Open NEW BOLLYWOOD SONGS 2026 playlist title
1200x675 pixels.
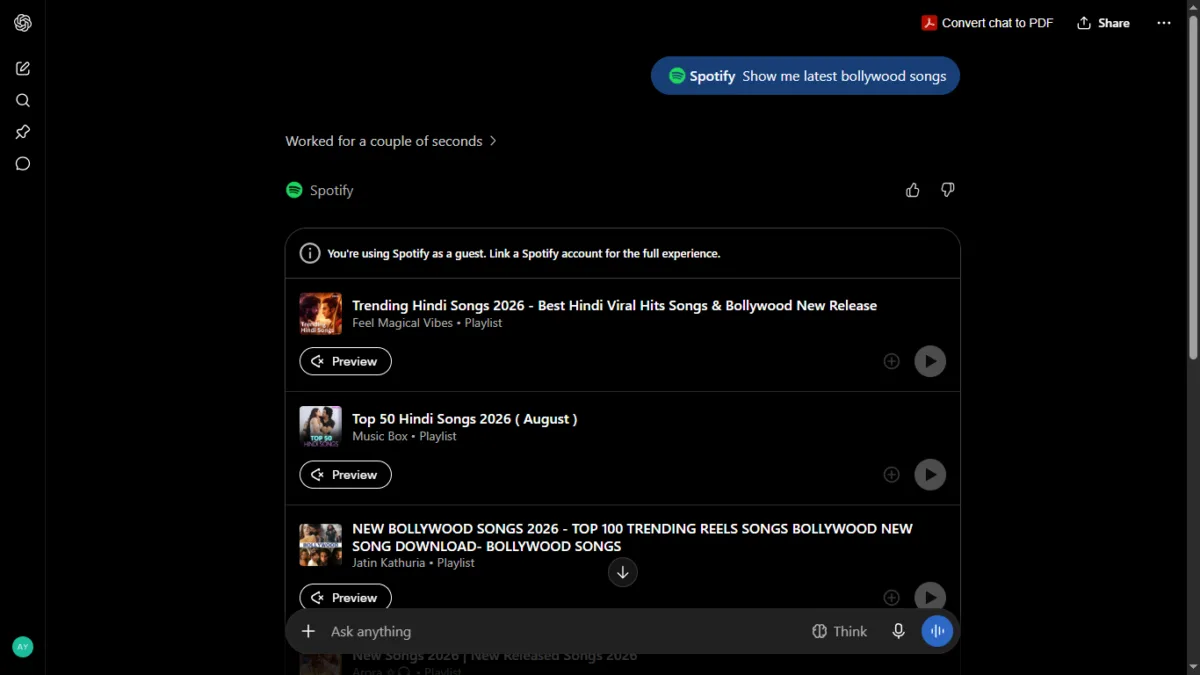click(632, 537)
